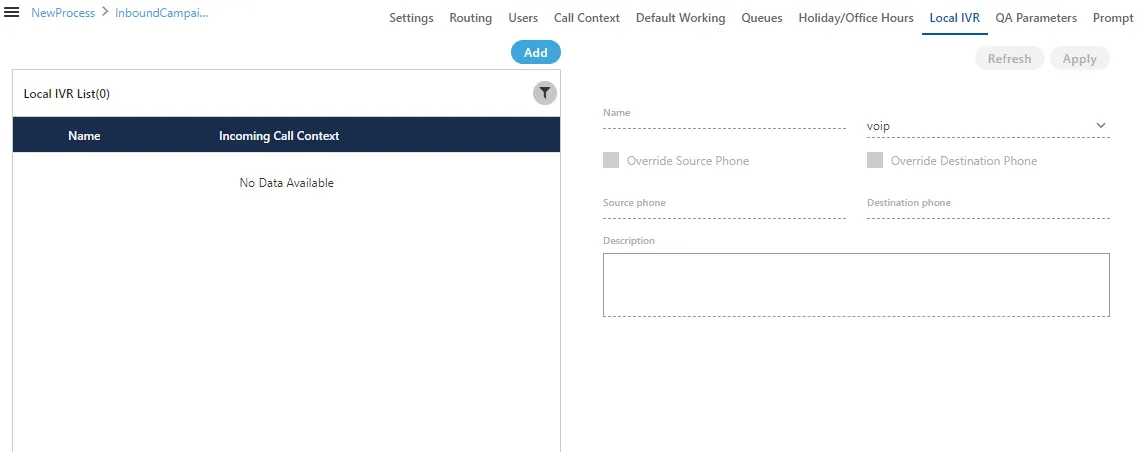Viewport: 1142px width, 452px height.
Task: Switch to the Settings tab
Action: [x=411, y=18]
